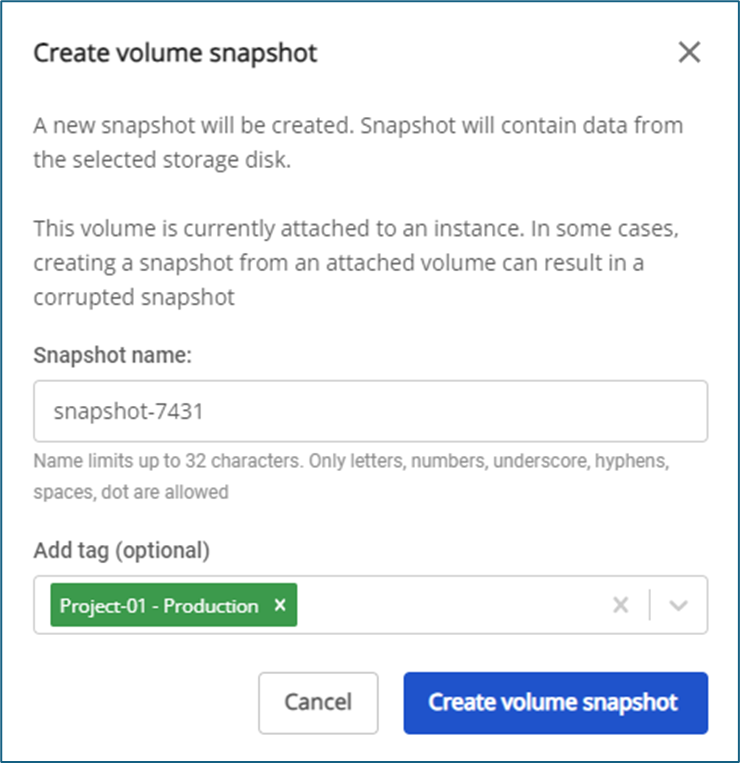Image resolution: width=740 pixels, height=763 pixels.
Task: Click the vertical separator in tag field
Action: (650, 605)
